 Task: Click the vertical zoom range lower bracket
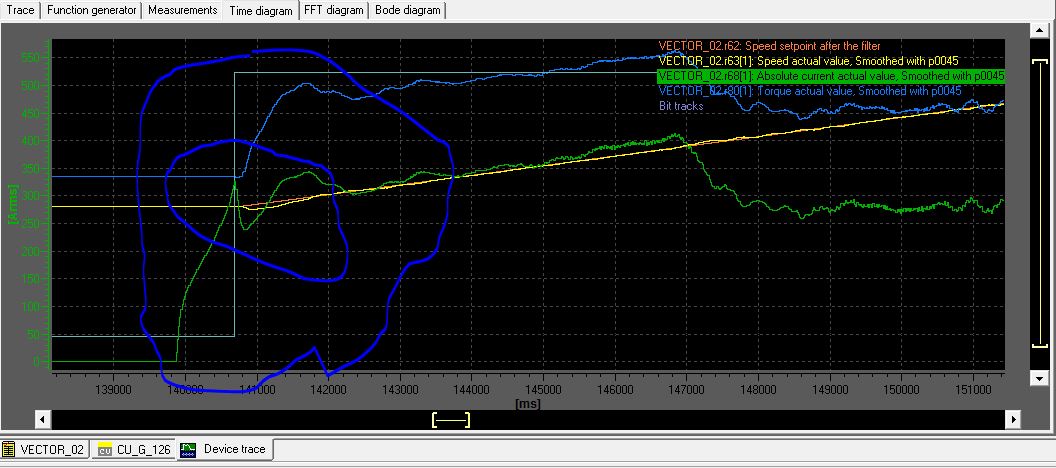[x=1039, y=345]
